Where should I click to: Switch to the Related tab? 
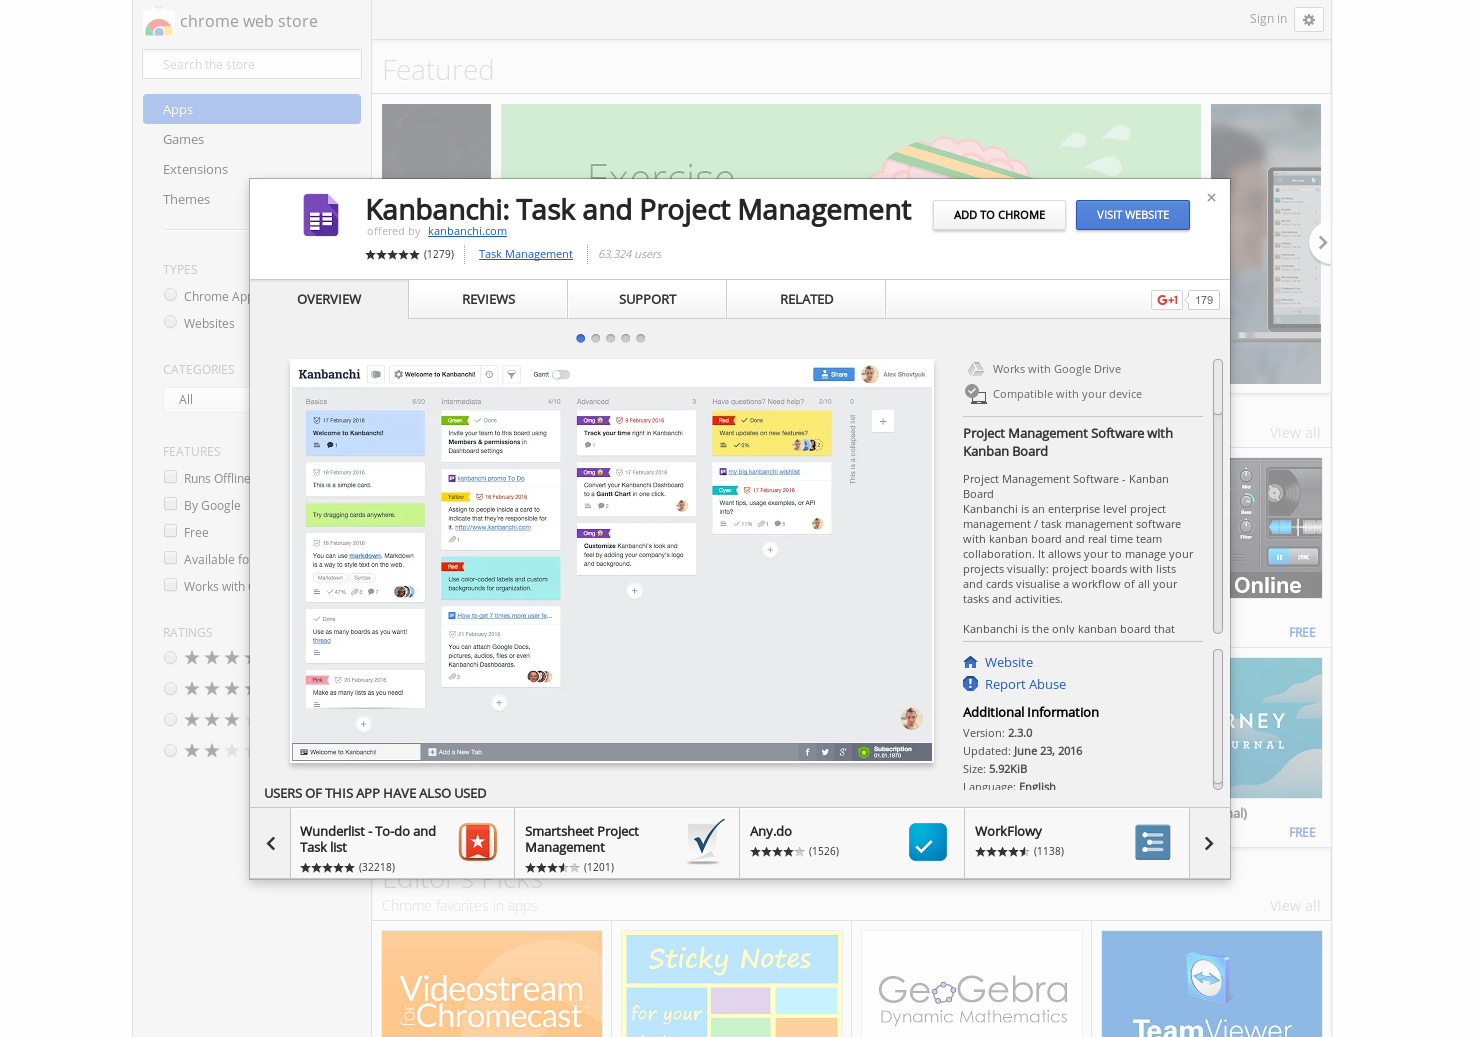click(x=806, y=299)
